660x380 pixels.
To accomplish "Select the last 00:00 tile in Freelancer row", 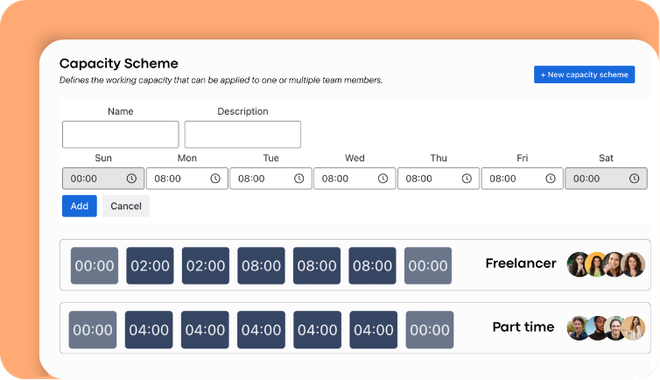I will click(x=428, y=266).
